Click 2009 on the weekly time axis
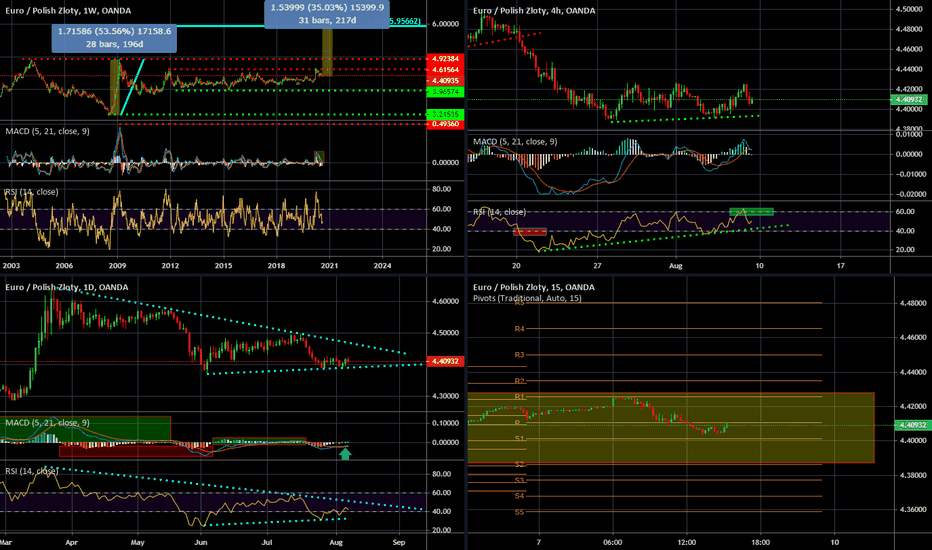Screen dimensions: 932x550 click(x=117, y=266)
